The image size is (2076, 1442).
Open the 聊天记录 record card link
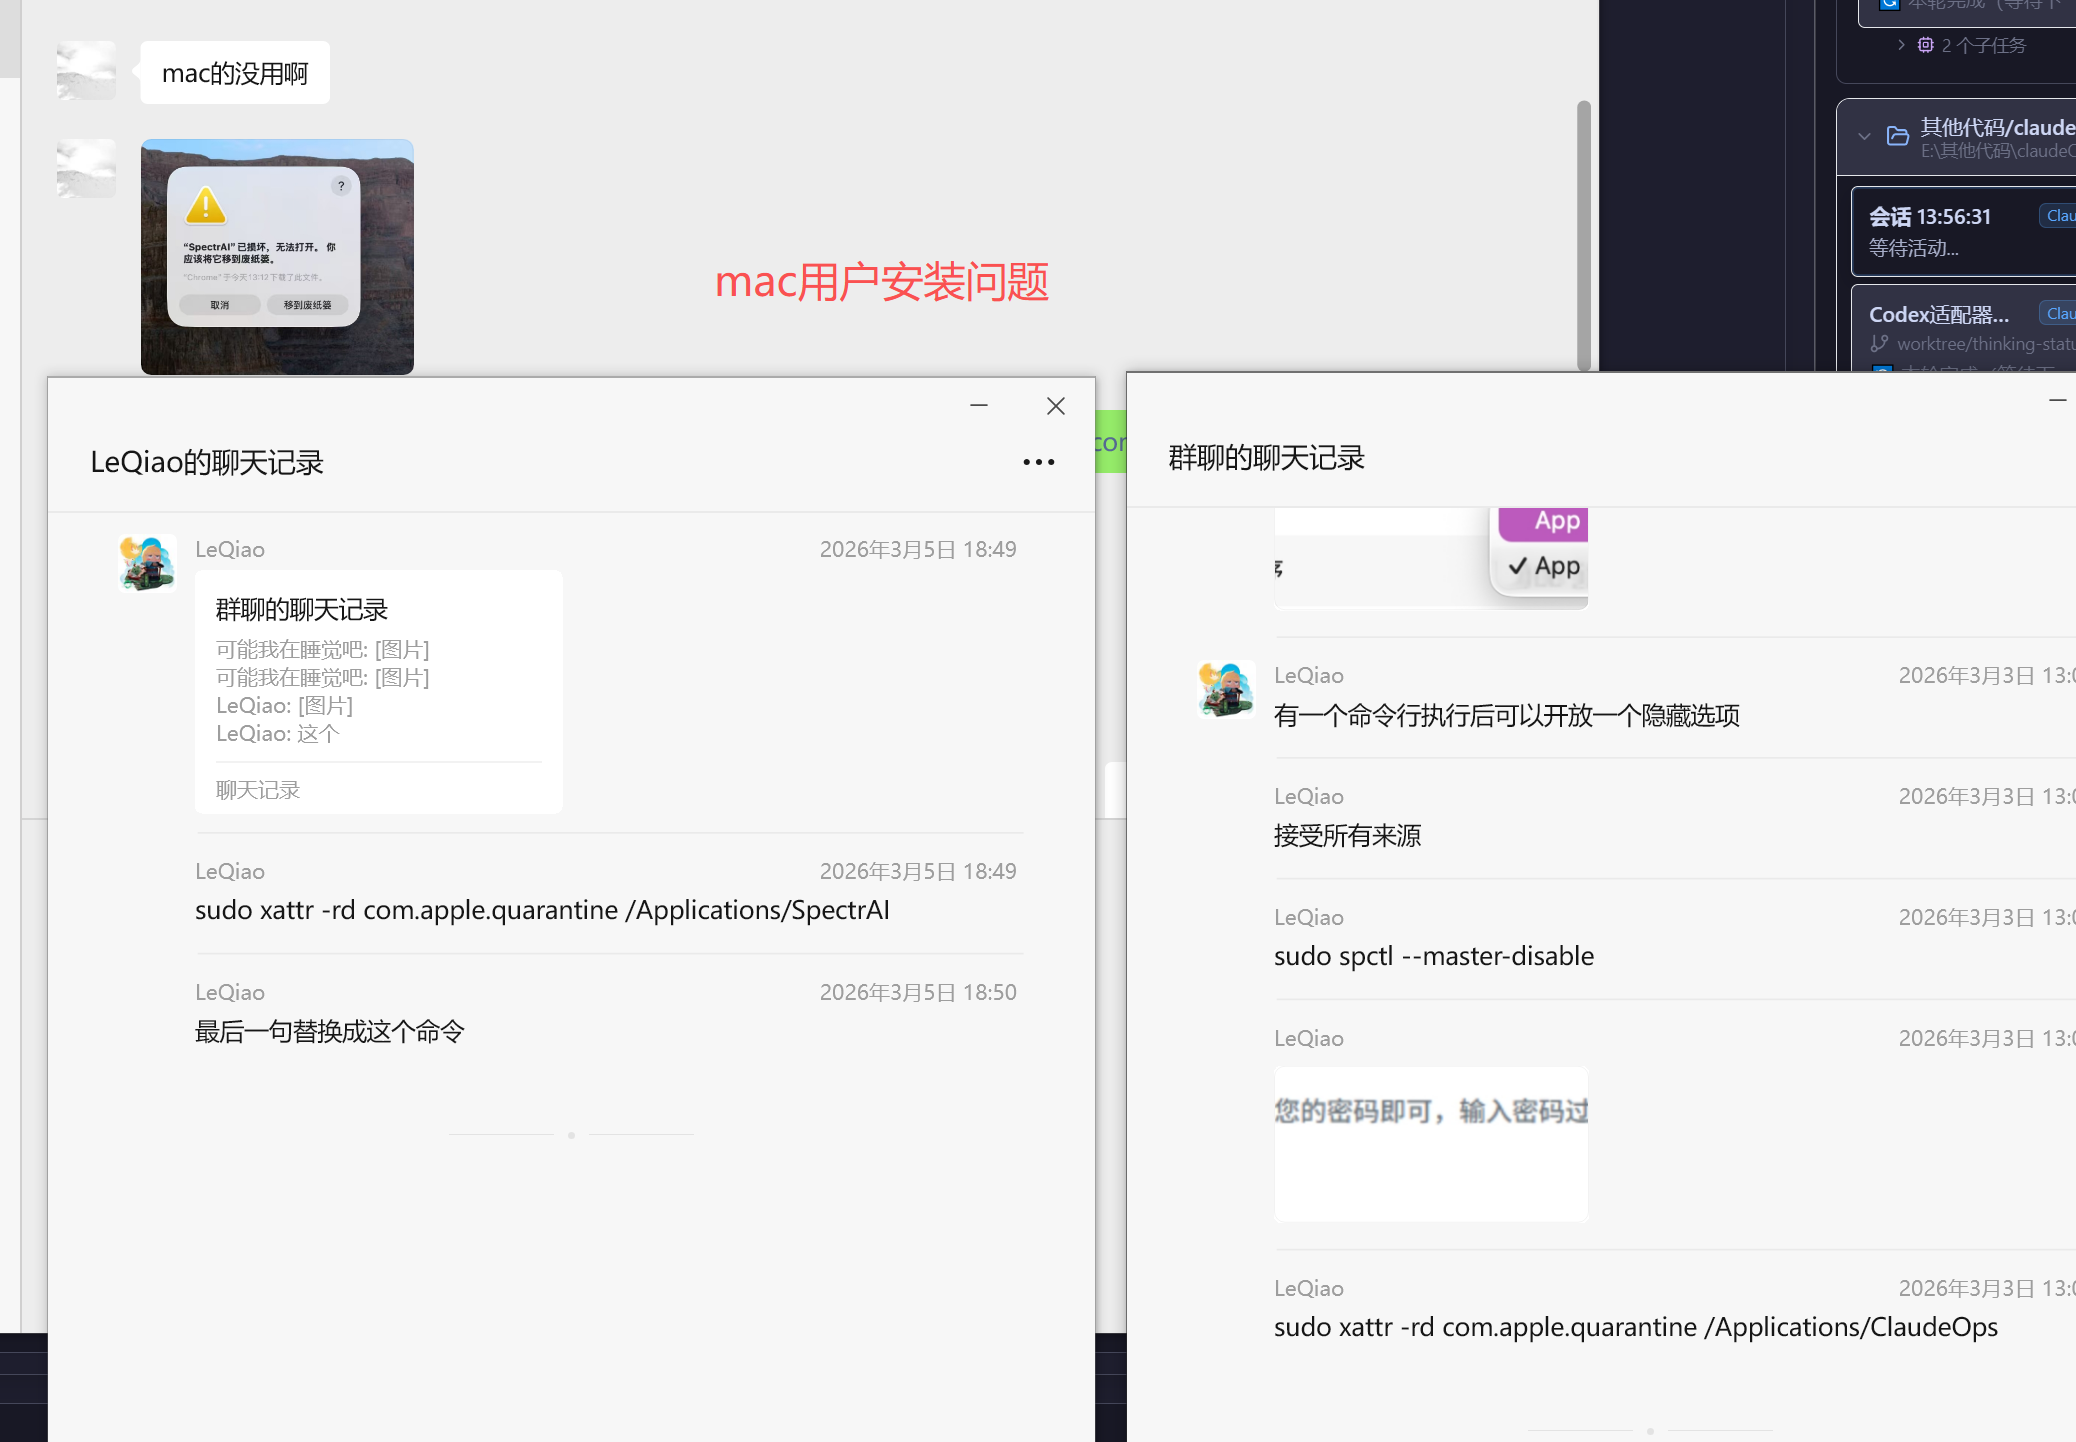[256, 789]
